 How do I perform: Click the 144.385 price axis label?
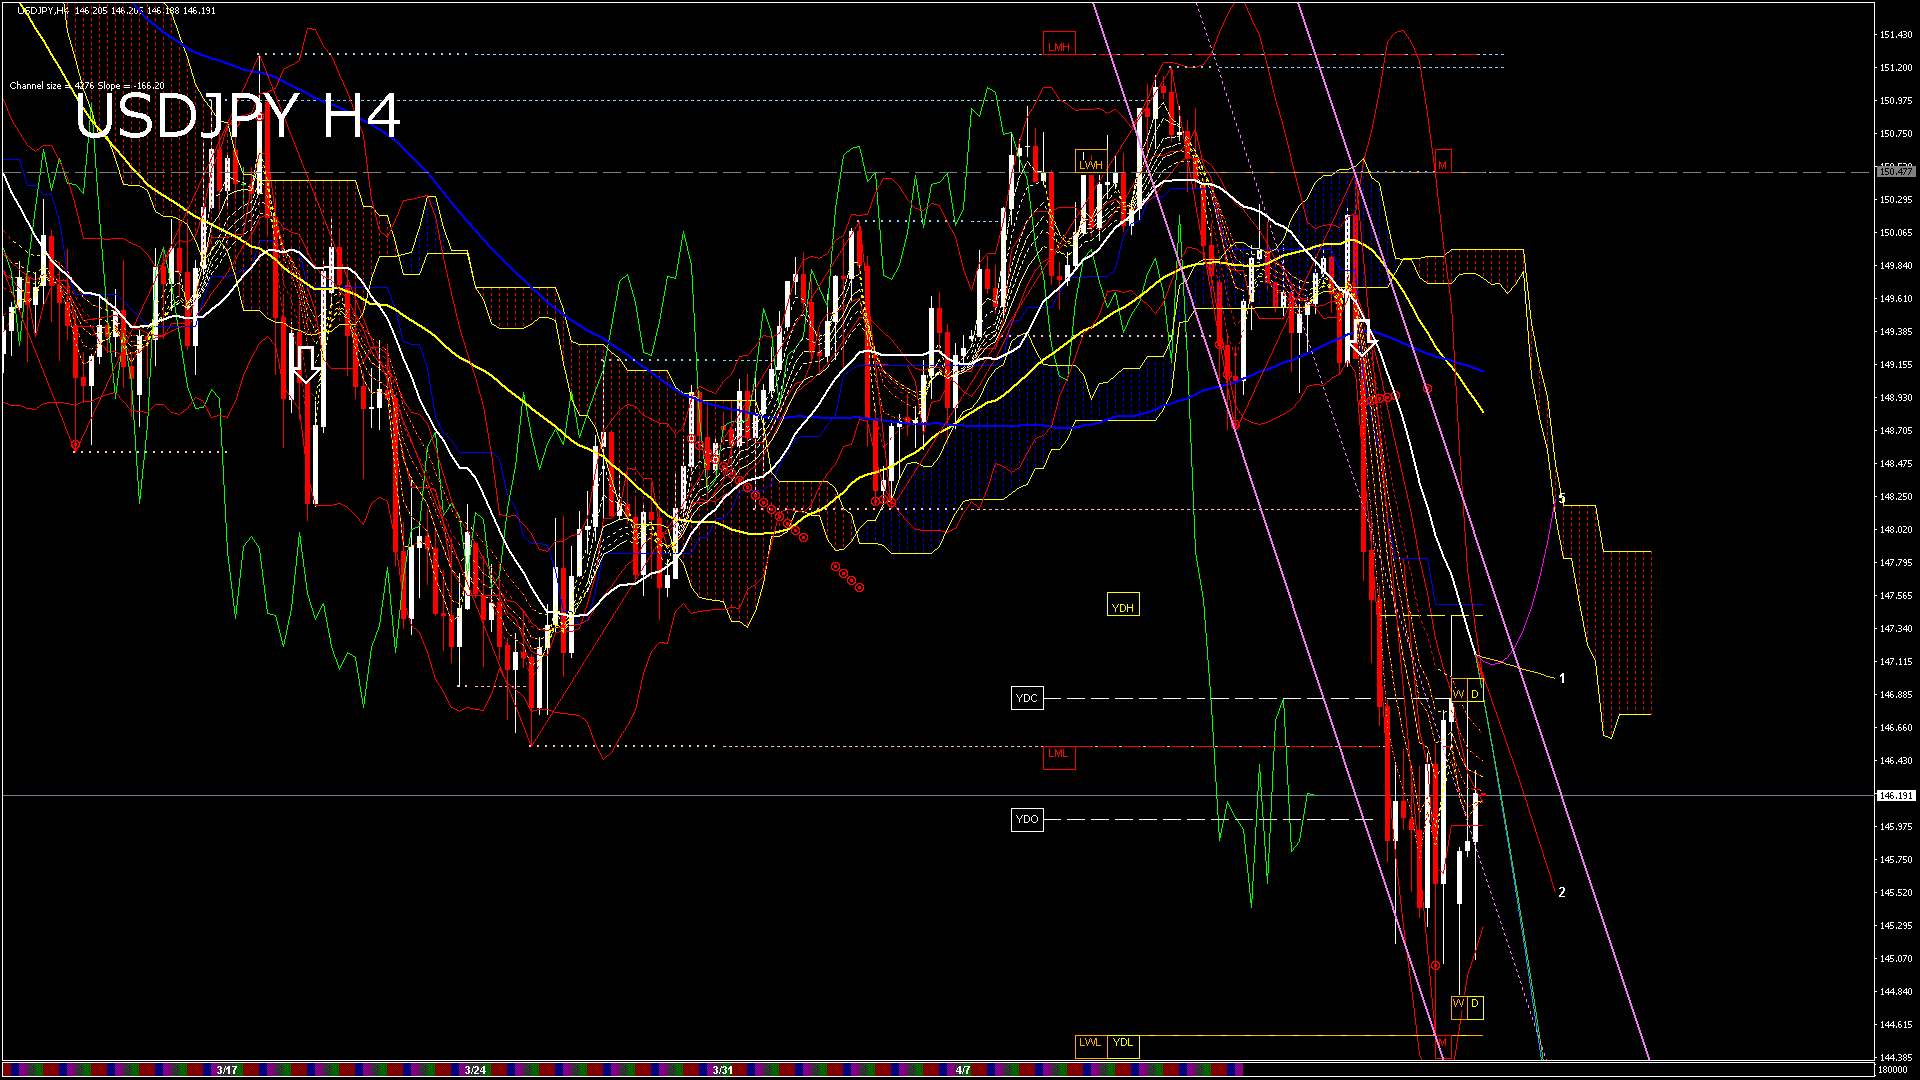tap(1895, 1057)
